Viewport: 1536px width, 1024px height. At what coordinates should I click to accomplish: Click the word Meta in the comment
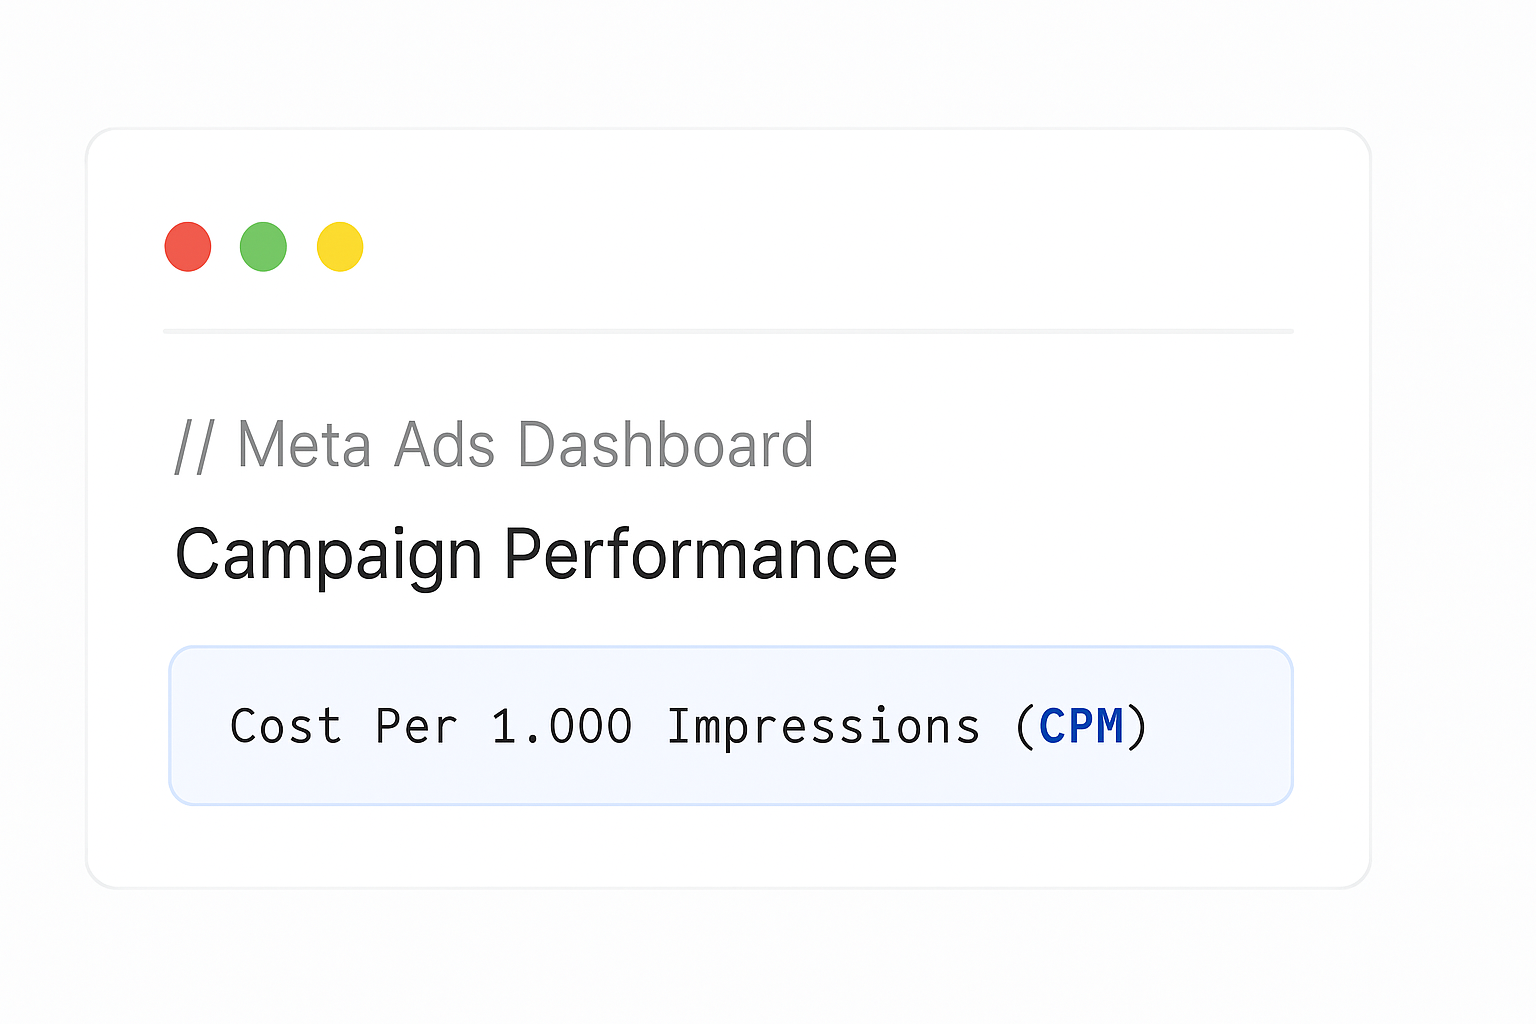point(304,445)
